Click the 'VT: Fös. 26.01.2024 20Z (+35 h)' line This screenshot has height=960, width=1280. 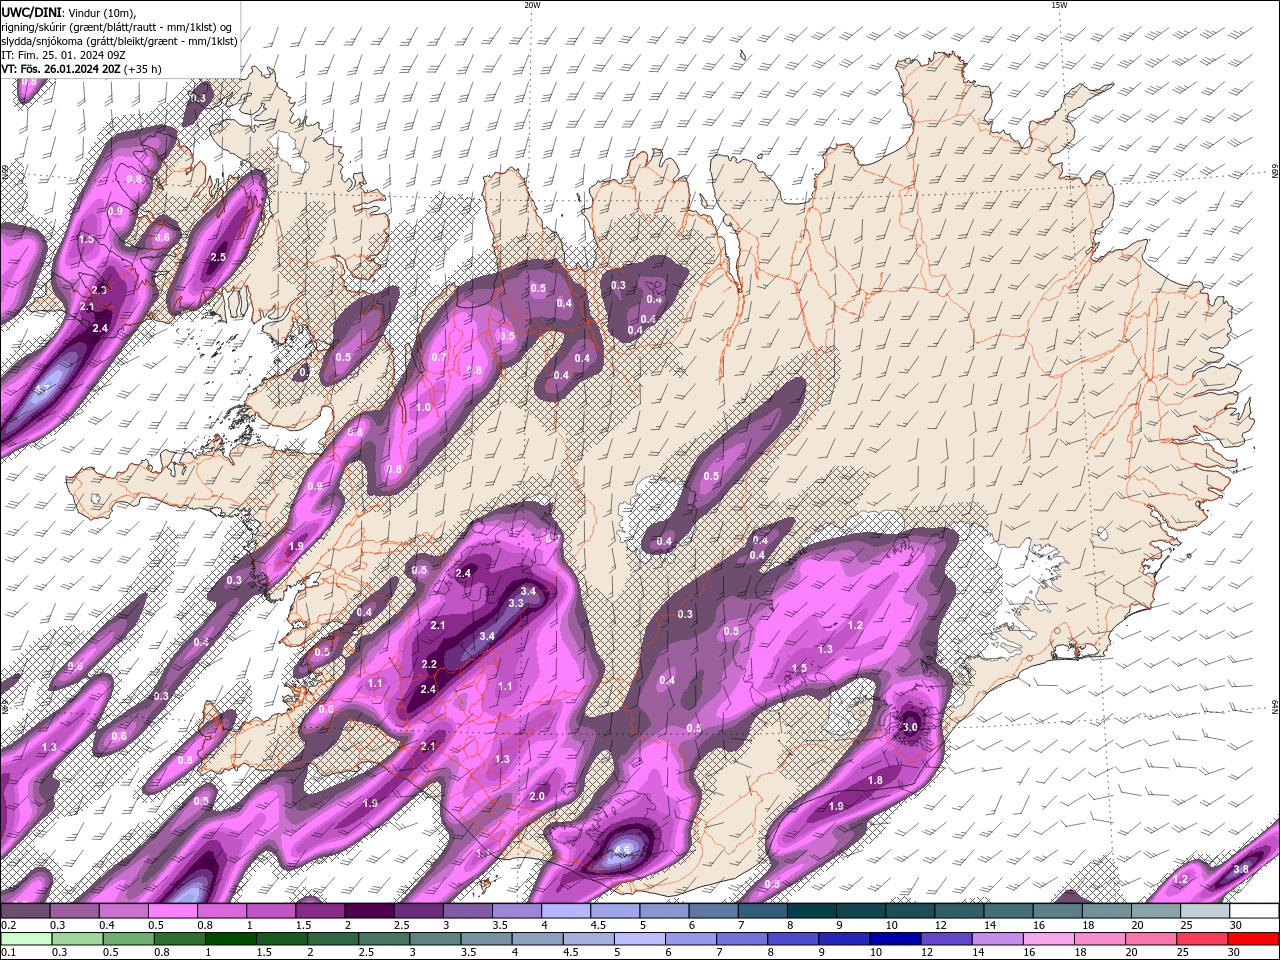pos(82,69)
